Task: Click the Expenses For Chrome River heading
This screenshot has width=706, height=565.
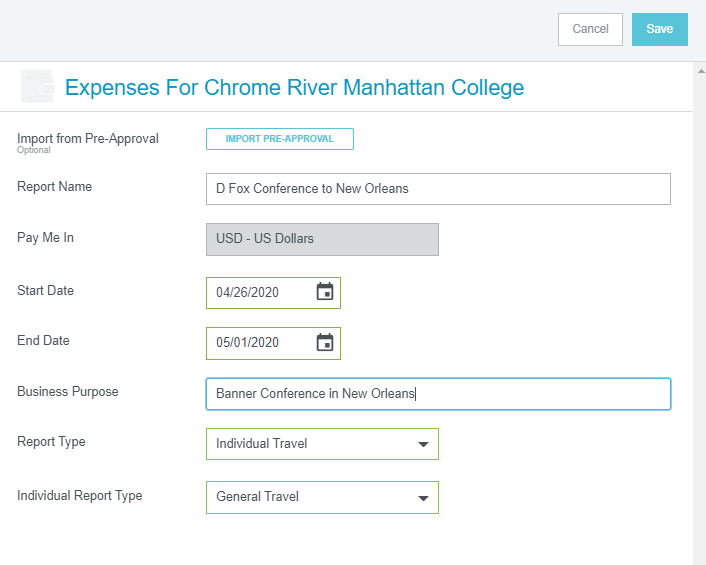Action: [x=294, y=87]
